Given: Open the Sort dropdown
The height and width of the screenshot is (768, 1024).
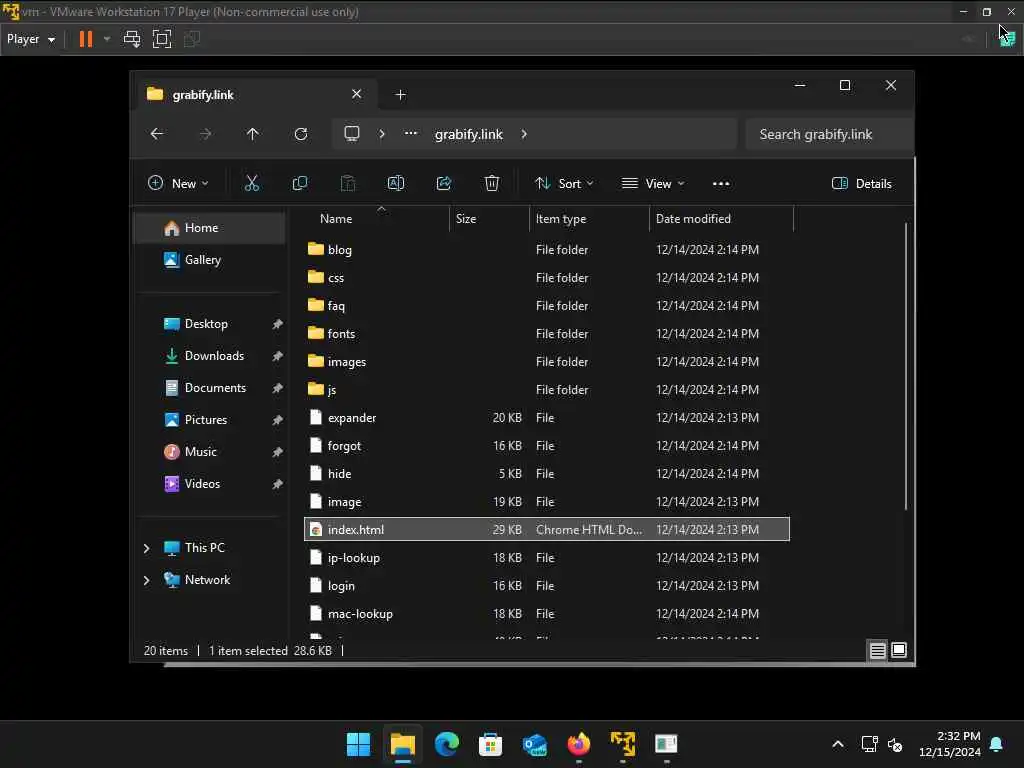Looking at the screenshot, I should [564, 184].
